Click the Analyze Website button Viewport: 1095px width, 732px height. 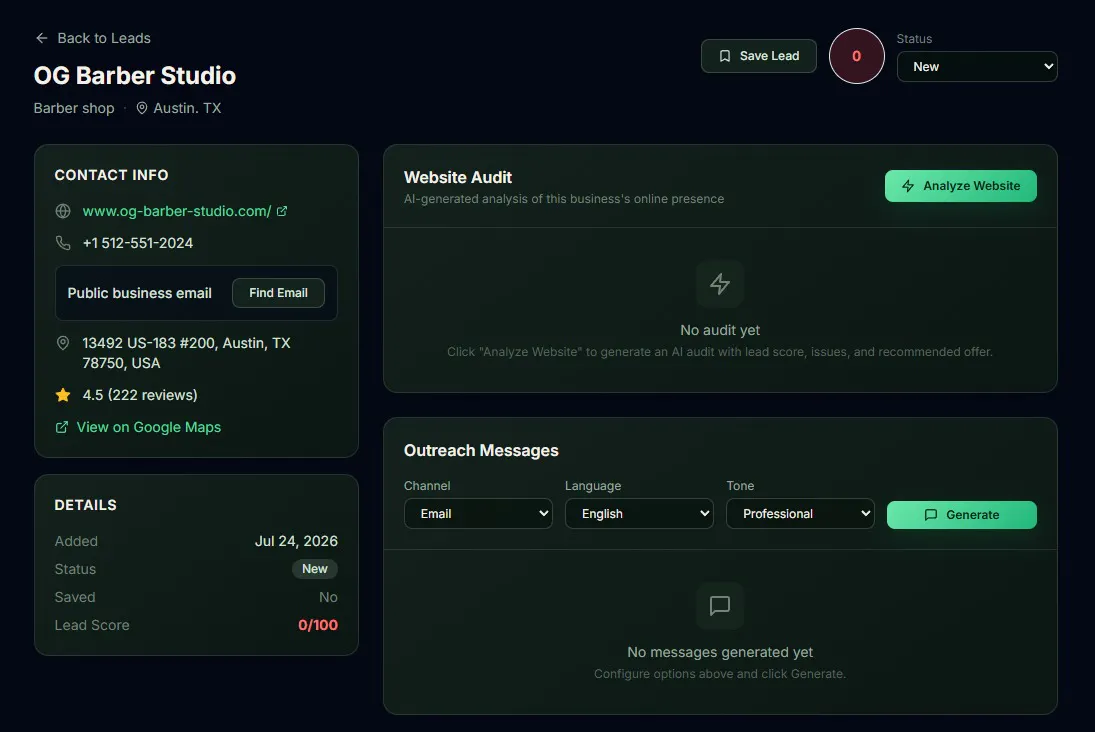[960, 186]
